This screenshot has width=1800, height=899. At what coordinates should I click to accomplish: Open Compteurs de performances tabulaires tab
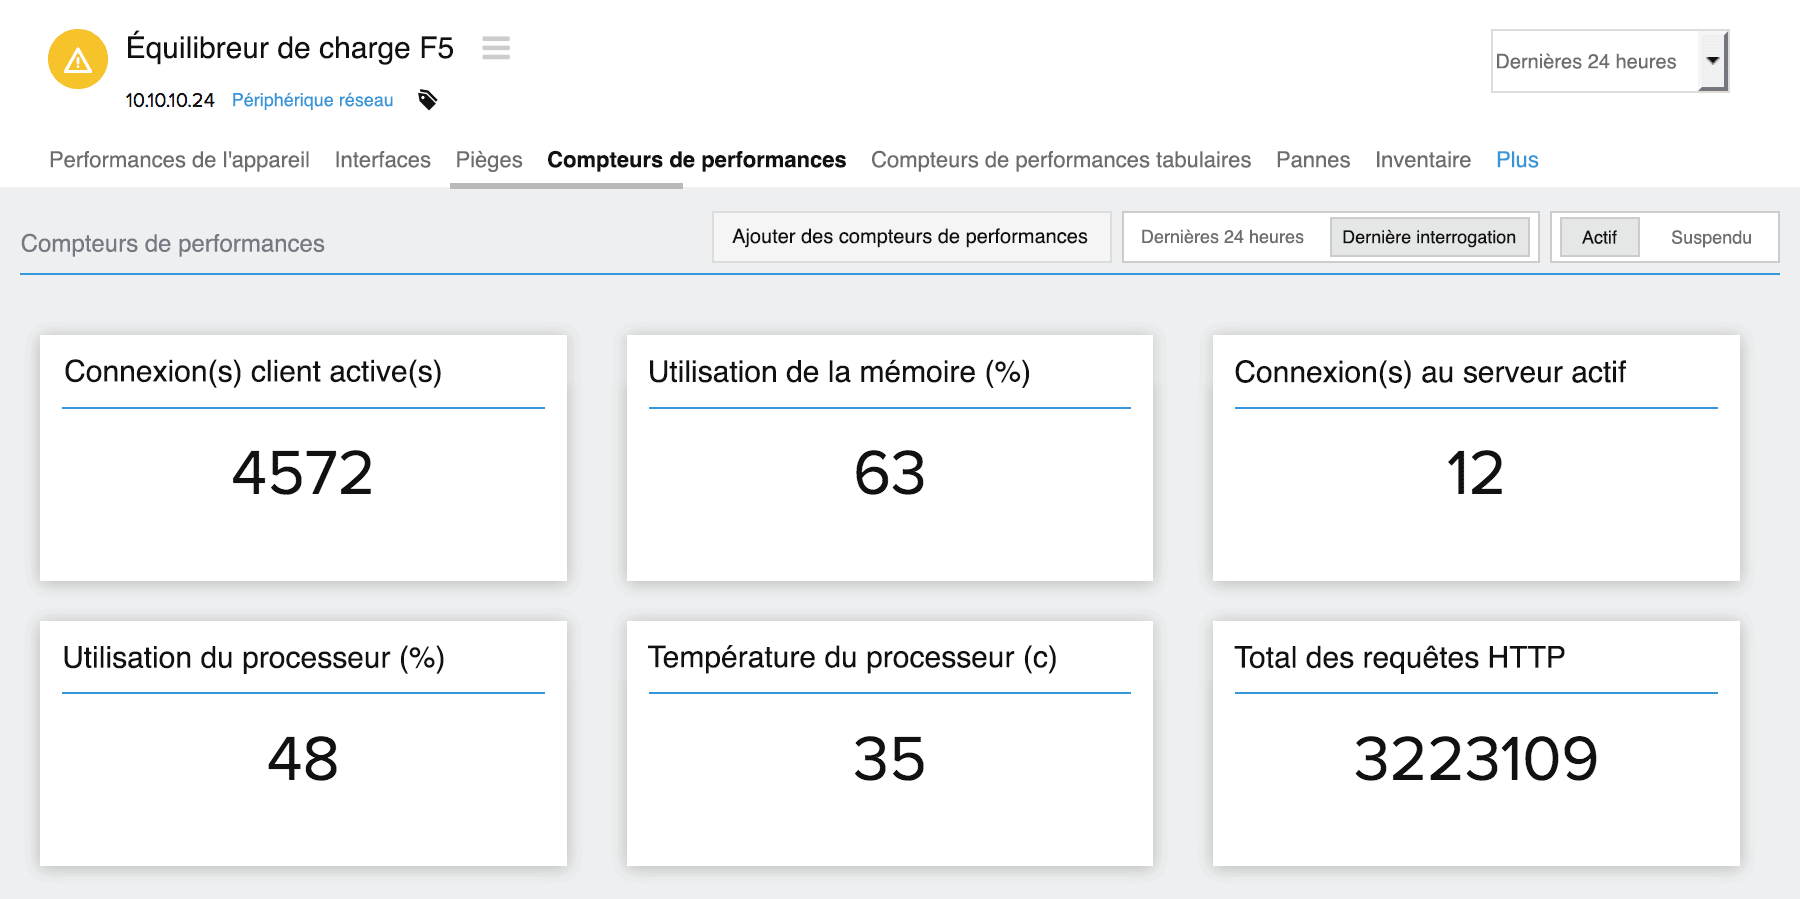pyautogui.click(x=1061, y=160)
